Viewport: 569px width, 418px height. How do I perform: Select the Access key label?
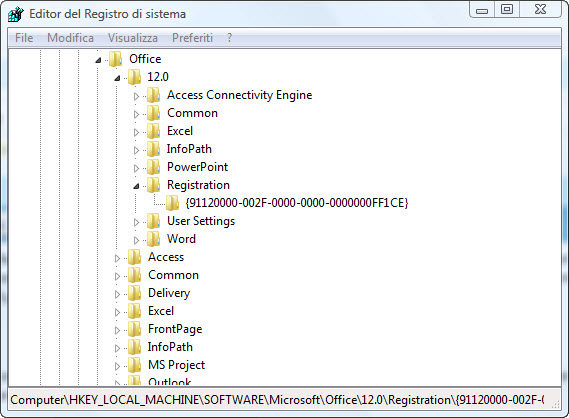click(x=166, y=257)
